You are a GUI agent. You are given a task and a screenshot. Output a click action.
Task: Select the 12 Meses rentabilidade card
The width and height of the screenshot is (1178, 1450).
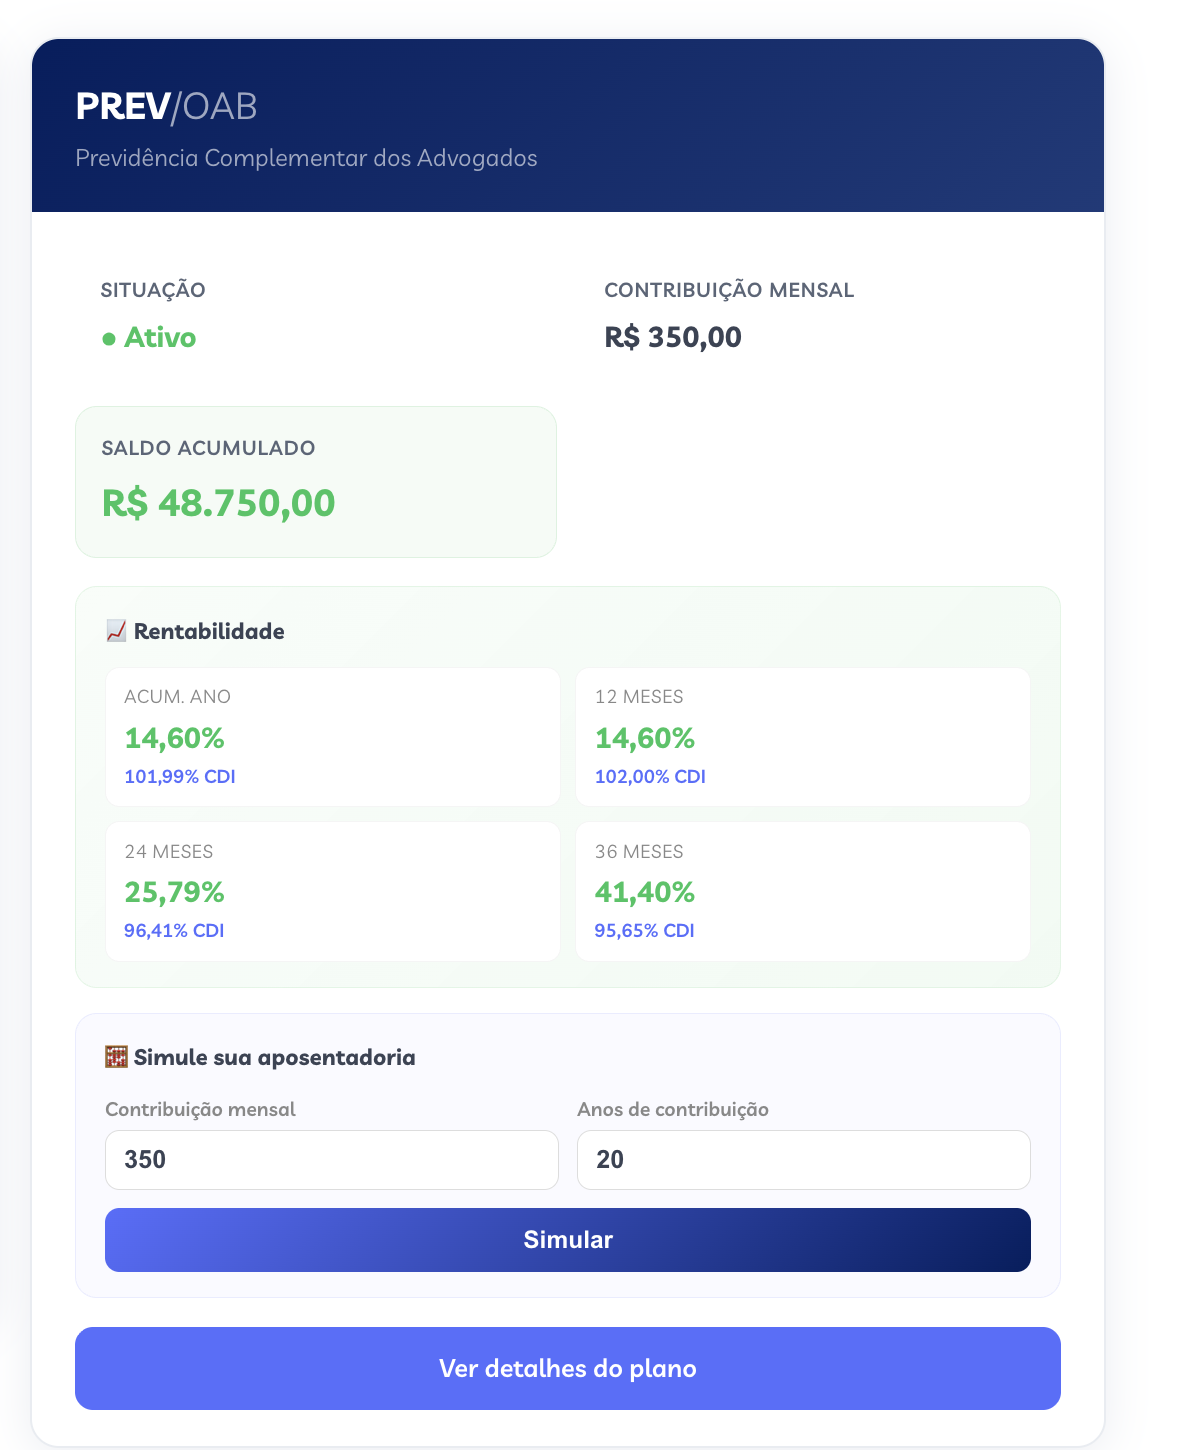click(x=802, y=736)
